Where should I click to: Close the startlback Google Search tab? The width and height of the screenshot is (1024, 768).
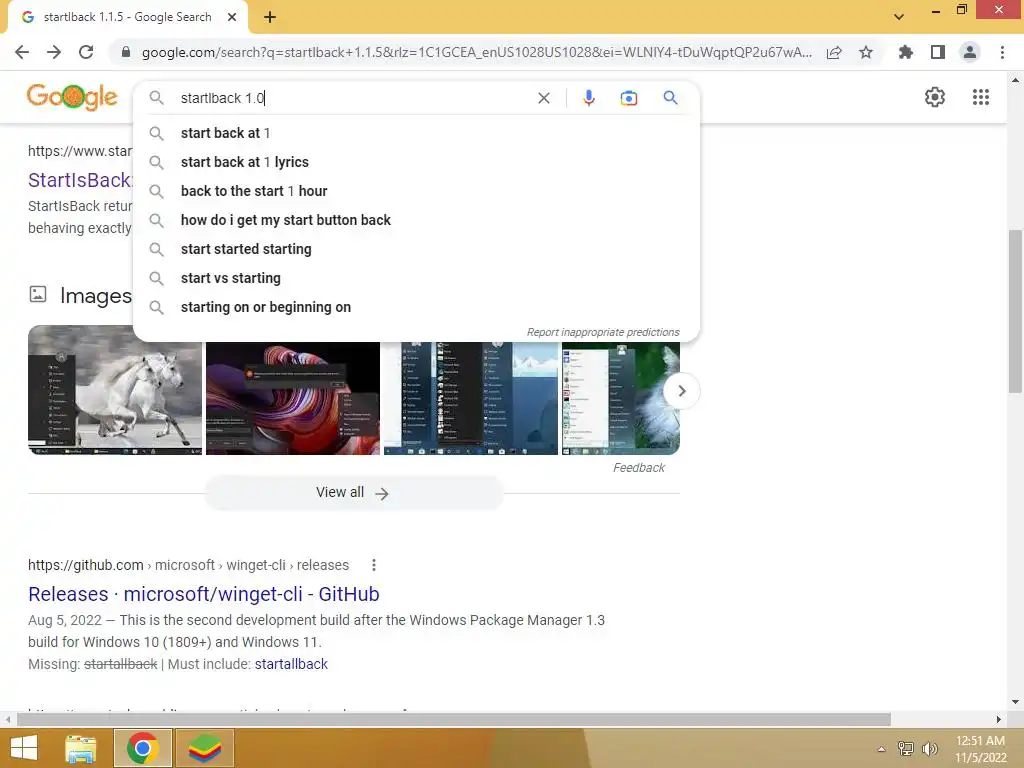coord(232,18)
